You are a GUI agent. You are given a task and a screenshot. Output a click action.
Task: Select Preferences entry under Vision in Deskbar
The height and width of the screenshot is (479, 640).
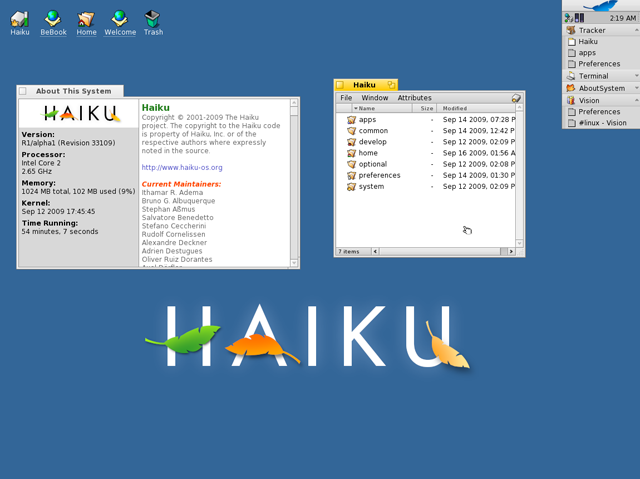pyautogui.click(x=601, y=112)
